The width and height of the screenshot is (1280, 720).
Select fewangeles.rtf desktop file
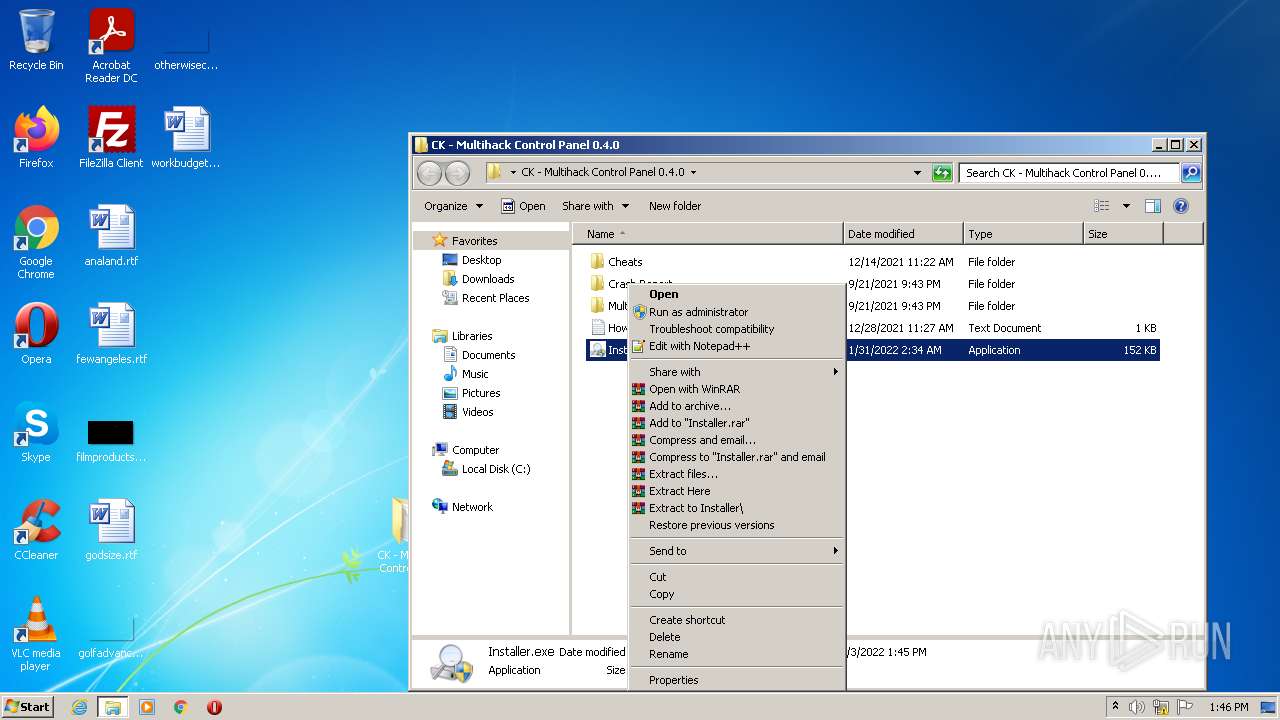click(111, 334)
